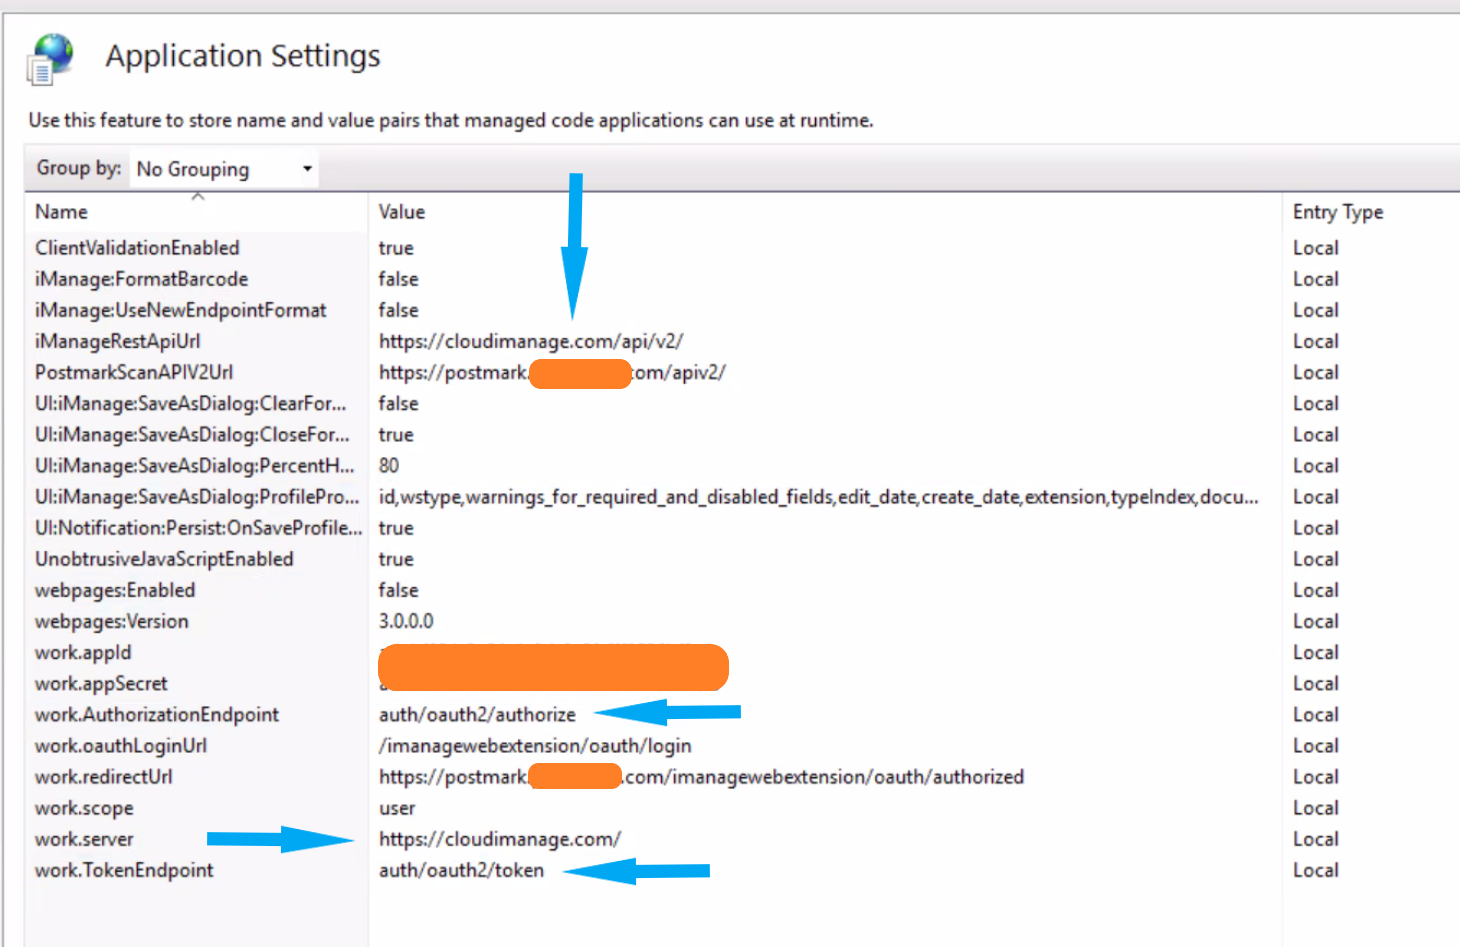Viewport: 1460px width, 947px height.
Task: Click the PostmarkScanAPIV2Url value ending apiv2/
Action: 552,372
